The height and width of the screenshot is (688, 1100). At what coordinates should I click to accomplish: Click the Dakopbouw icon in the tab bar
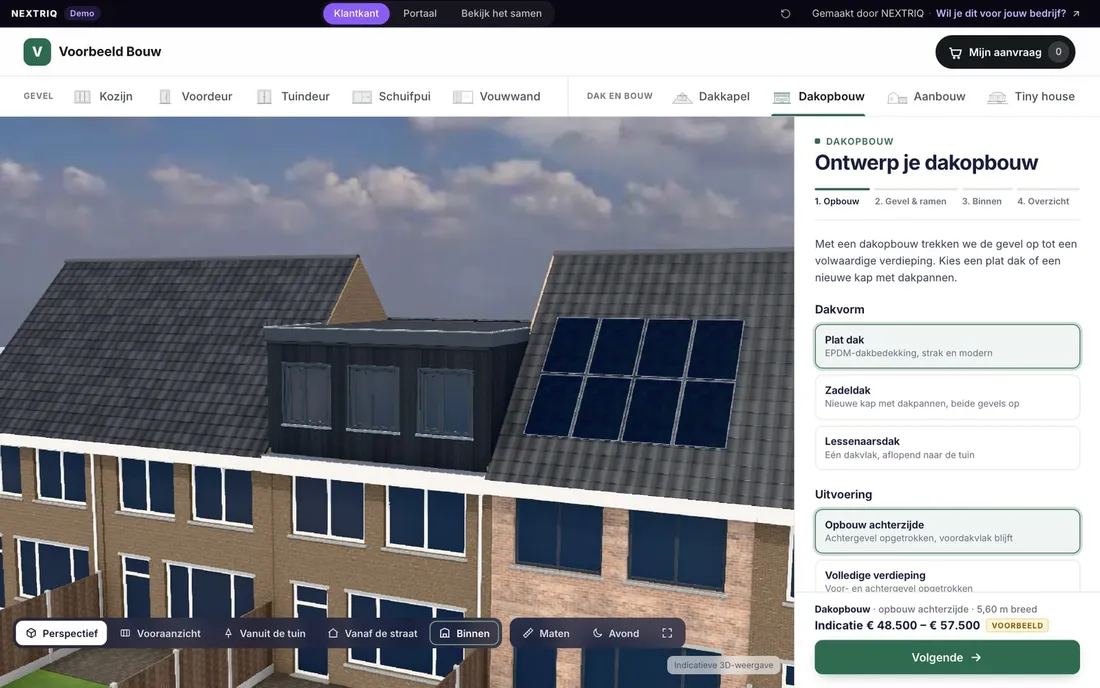pyautogui.click(x=782, y=97)
